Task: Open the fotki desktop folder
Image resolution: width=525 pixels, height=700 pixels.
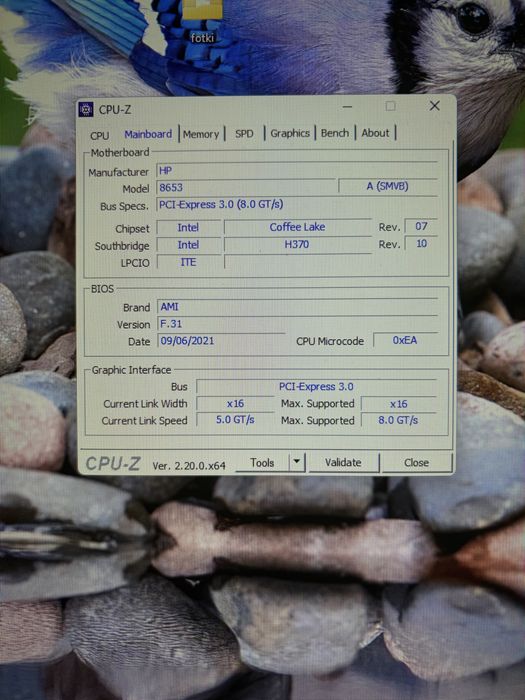Action: tap(202, 20)
